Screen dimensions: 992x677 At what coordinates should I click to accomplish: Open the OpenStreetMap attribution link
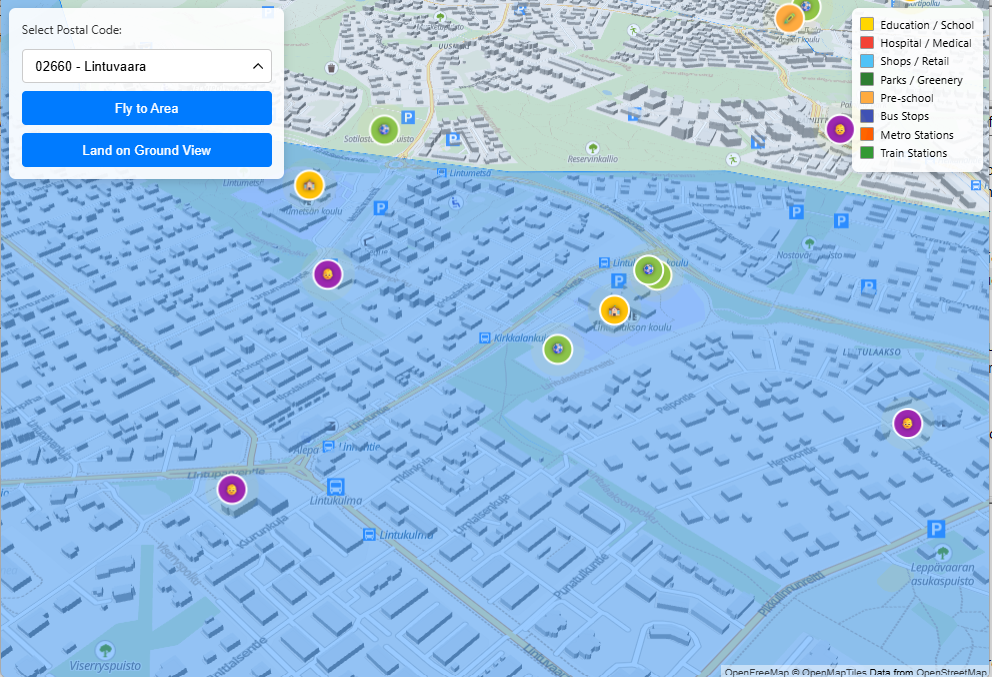951,672
